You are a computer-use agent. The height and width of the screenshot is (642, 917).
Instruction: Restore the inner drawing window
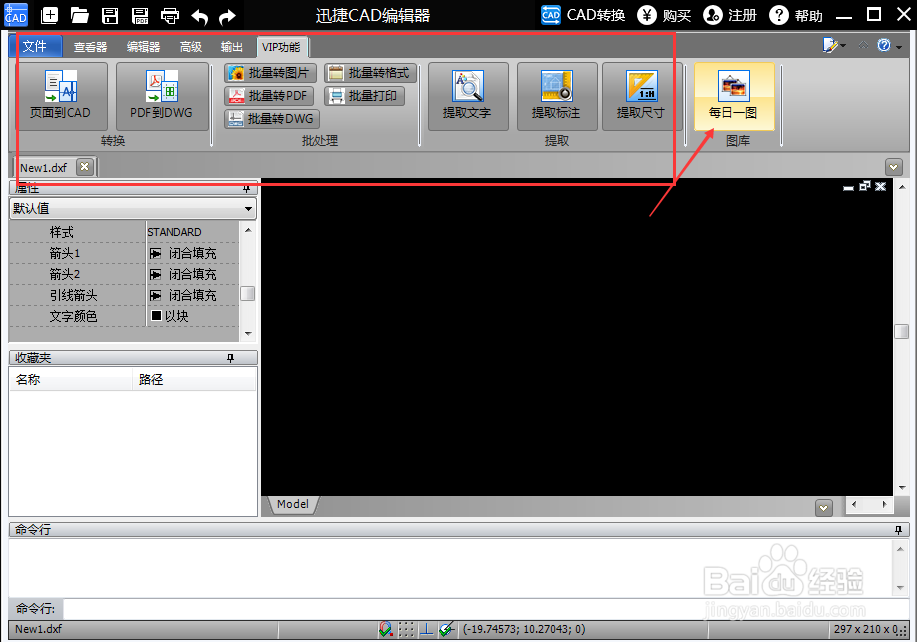tap(865, 187)
